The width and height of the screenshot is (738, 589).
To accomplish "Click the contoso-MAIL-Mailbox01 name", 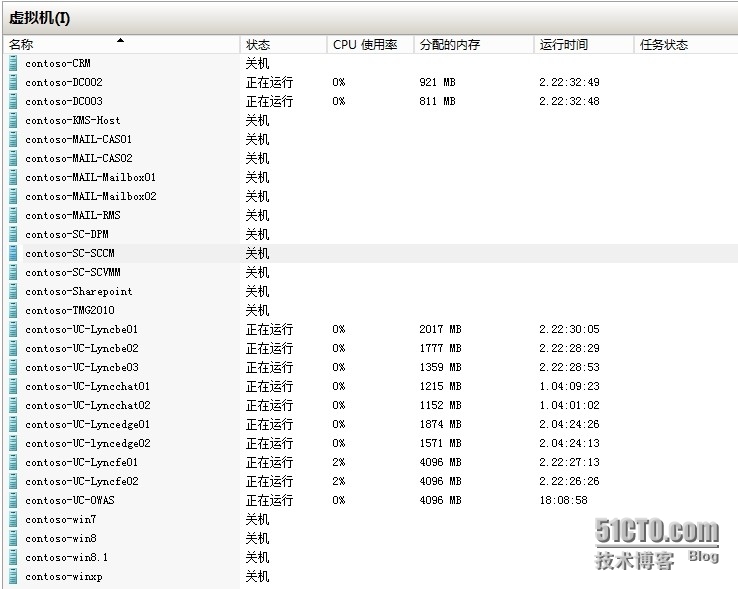I will tap(90, 177).
